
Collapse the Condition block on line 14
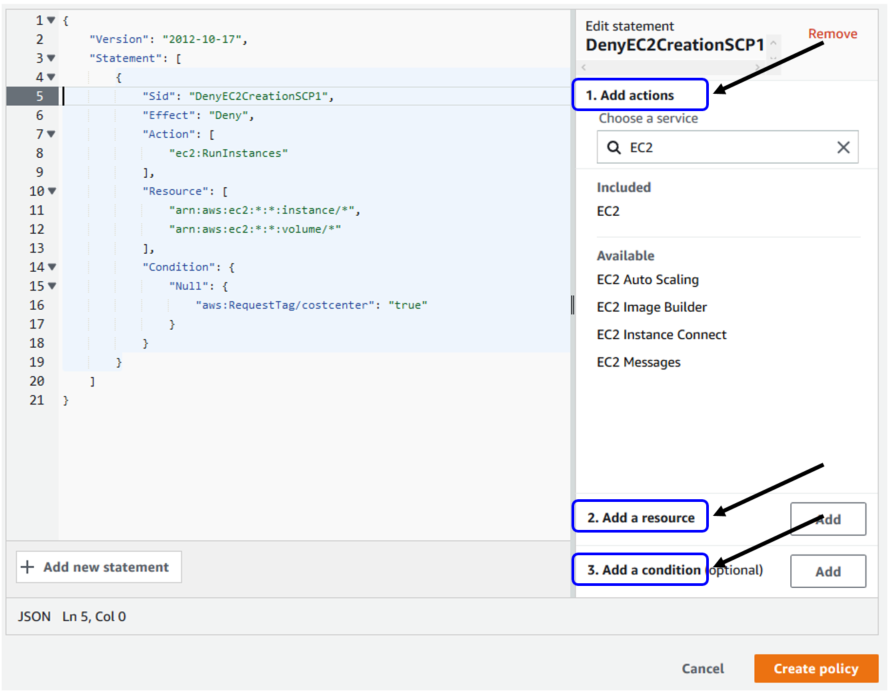click(50, 267)
